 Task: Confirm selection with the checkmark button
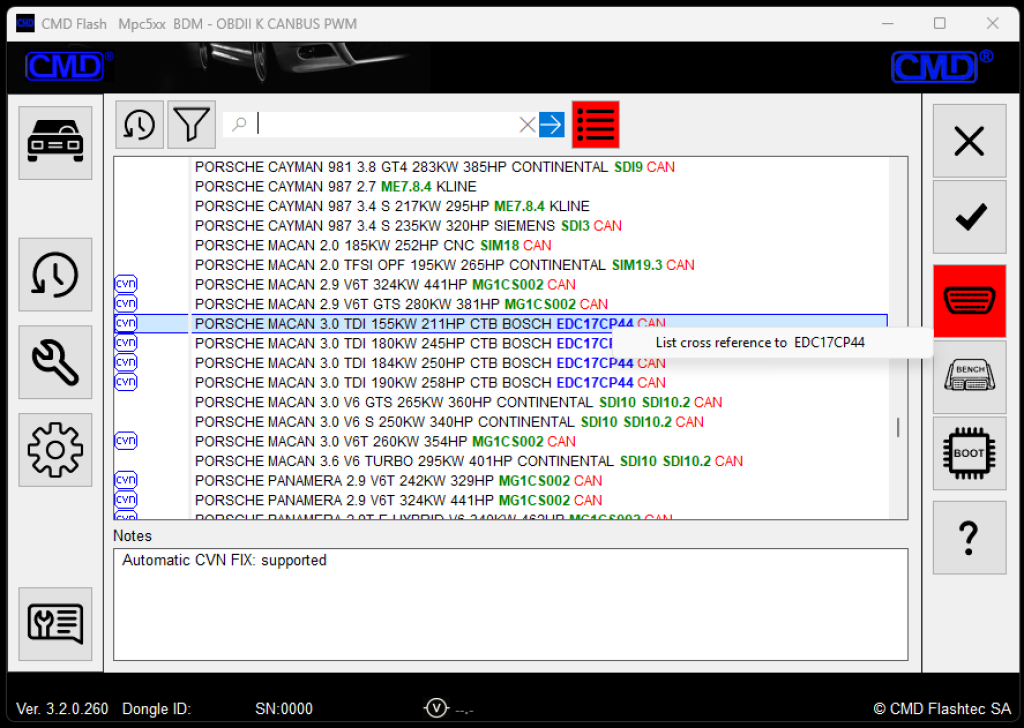click(969, 217)
